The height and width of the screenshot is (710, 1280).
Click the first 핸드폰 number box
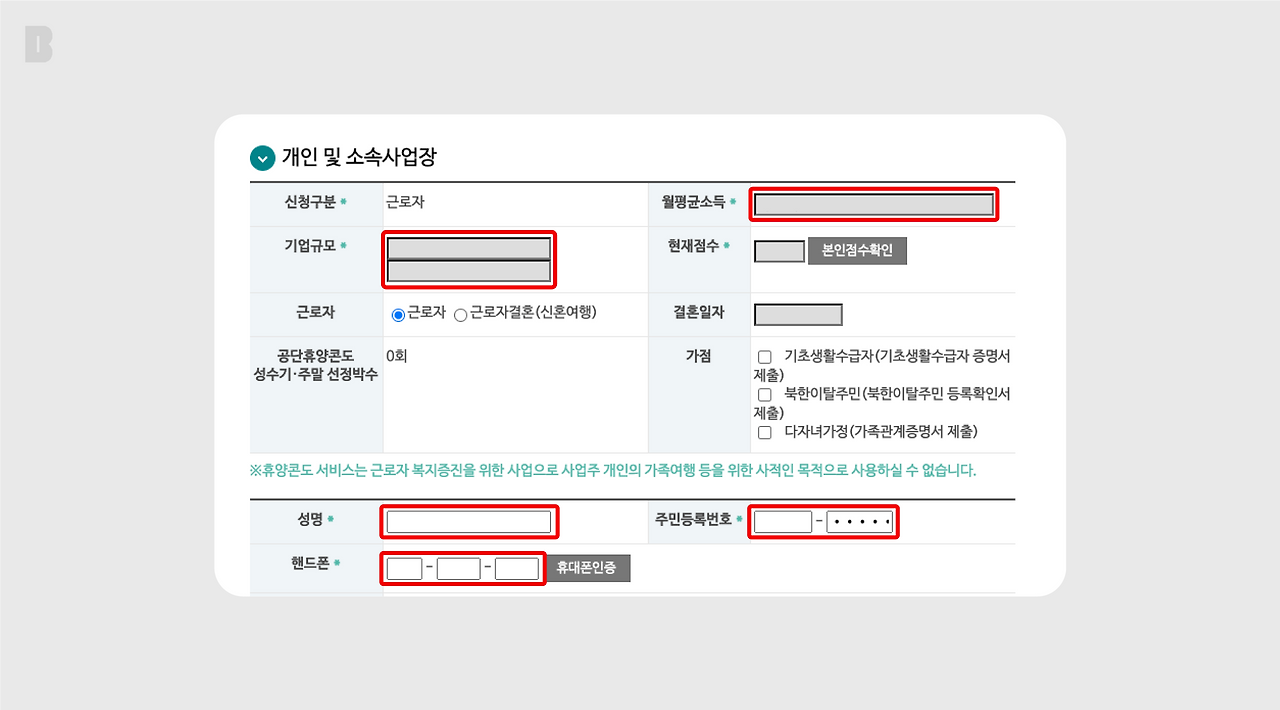[x=404, y=567]
